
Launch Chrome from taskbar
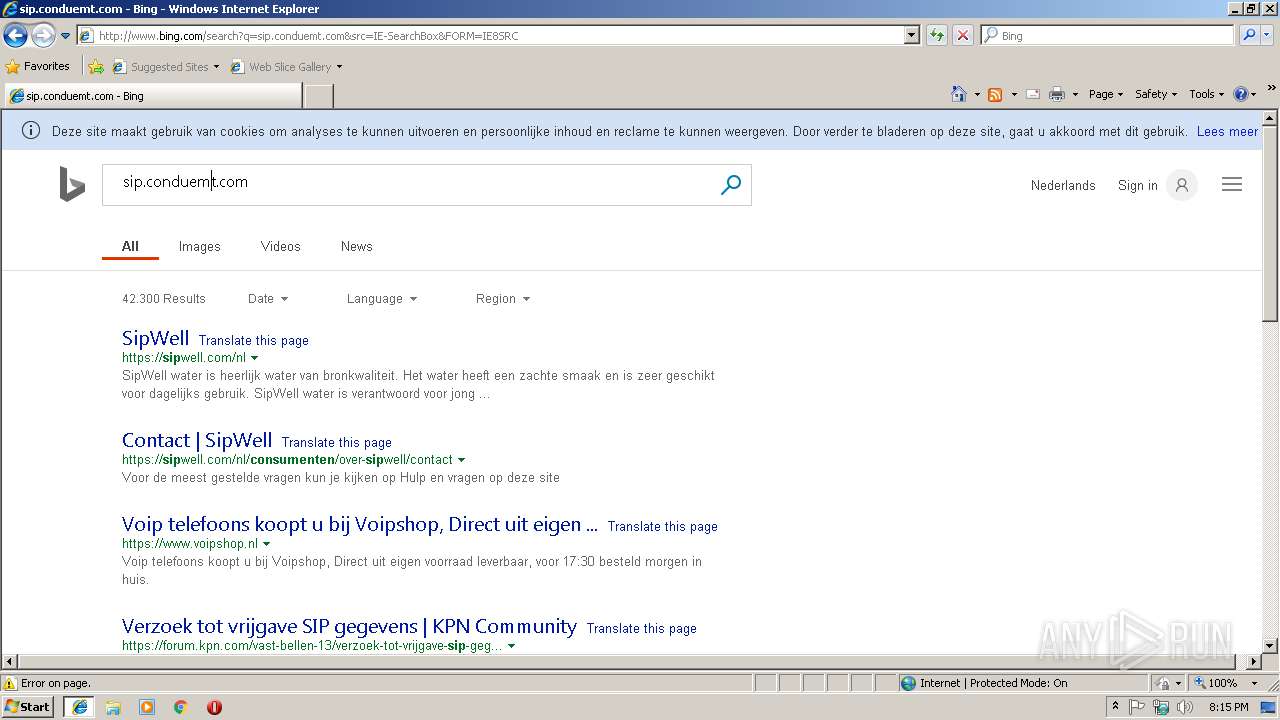click(180, 707)
